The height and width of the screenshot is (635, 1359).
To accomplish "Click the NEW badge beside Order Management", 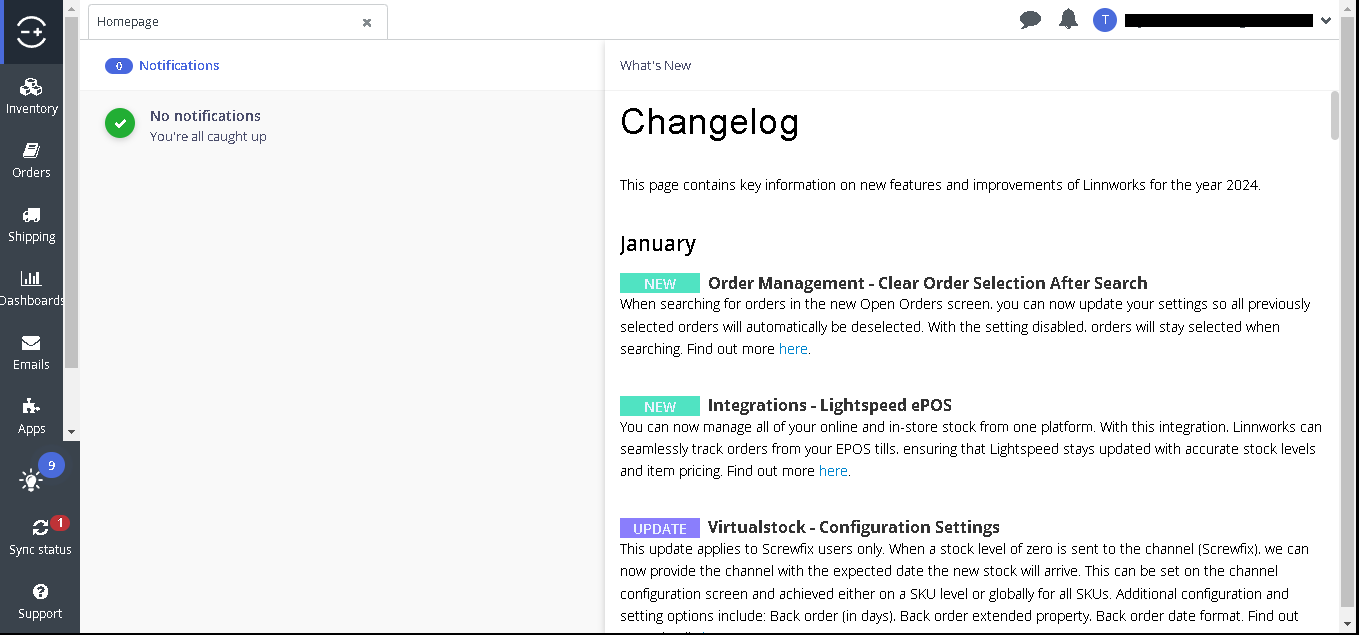I will [660, 284].
